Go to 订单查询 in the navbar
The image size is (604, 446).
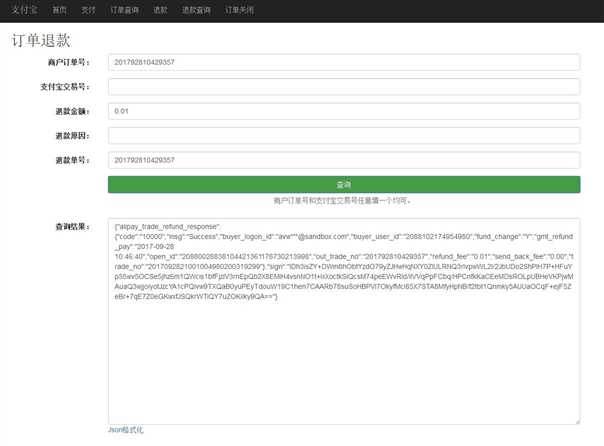tap(124, 10)
